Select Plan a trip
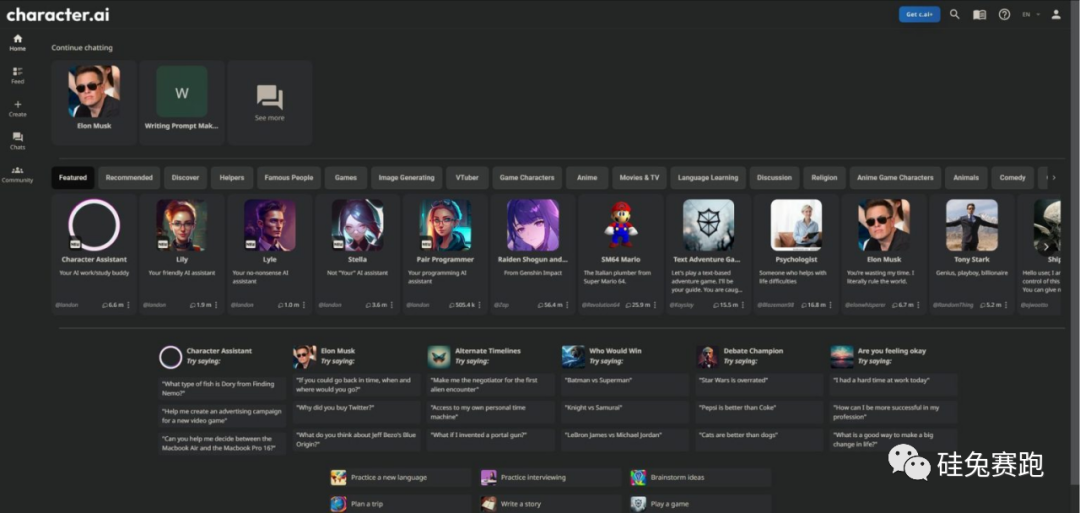The height and width of the screenshot is (513, 1080). pyautogui.click(x=399, y=504)
